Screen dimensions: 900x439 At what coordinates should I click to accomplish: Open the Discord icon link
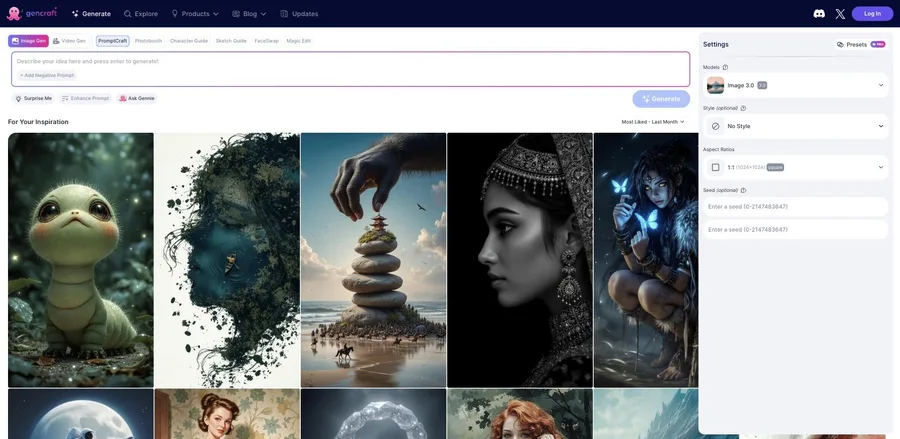tap(819, 14)
